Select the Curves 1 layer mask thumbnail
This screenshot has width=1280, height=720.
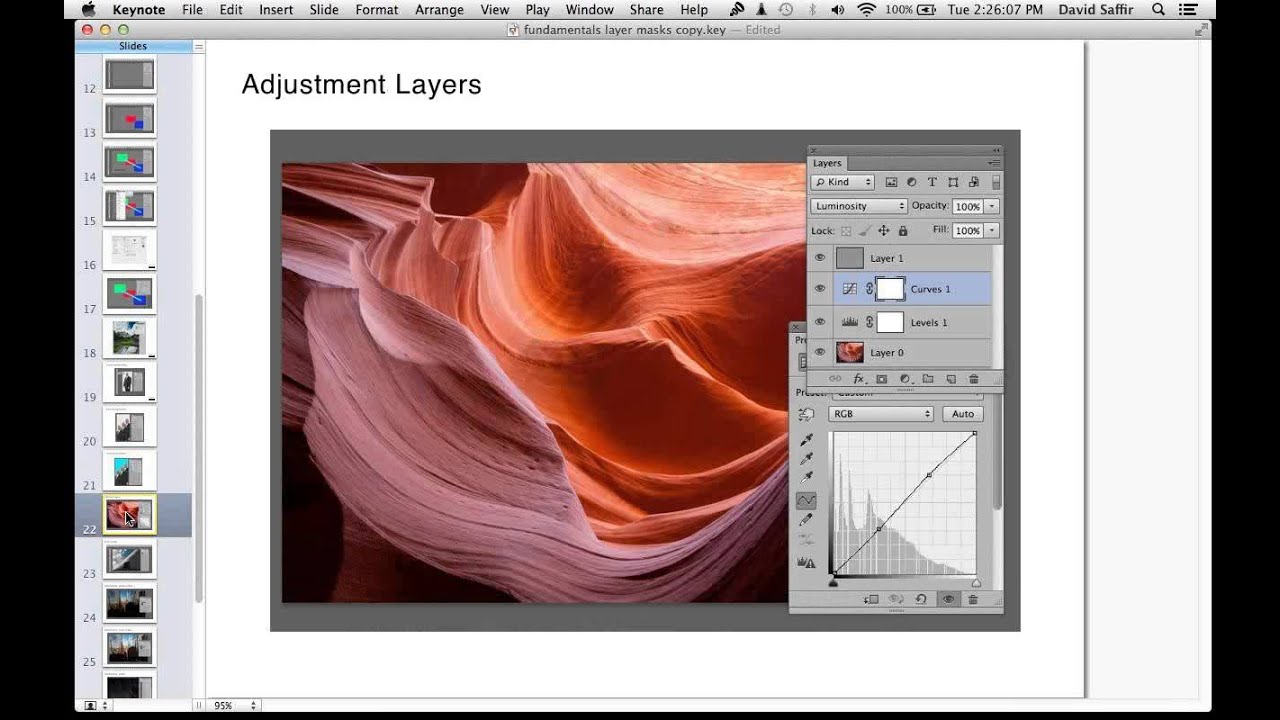[x=890, y=289]
